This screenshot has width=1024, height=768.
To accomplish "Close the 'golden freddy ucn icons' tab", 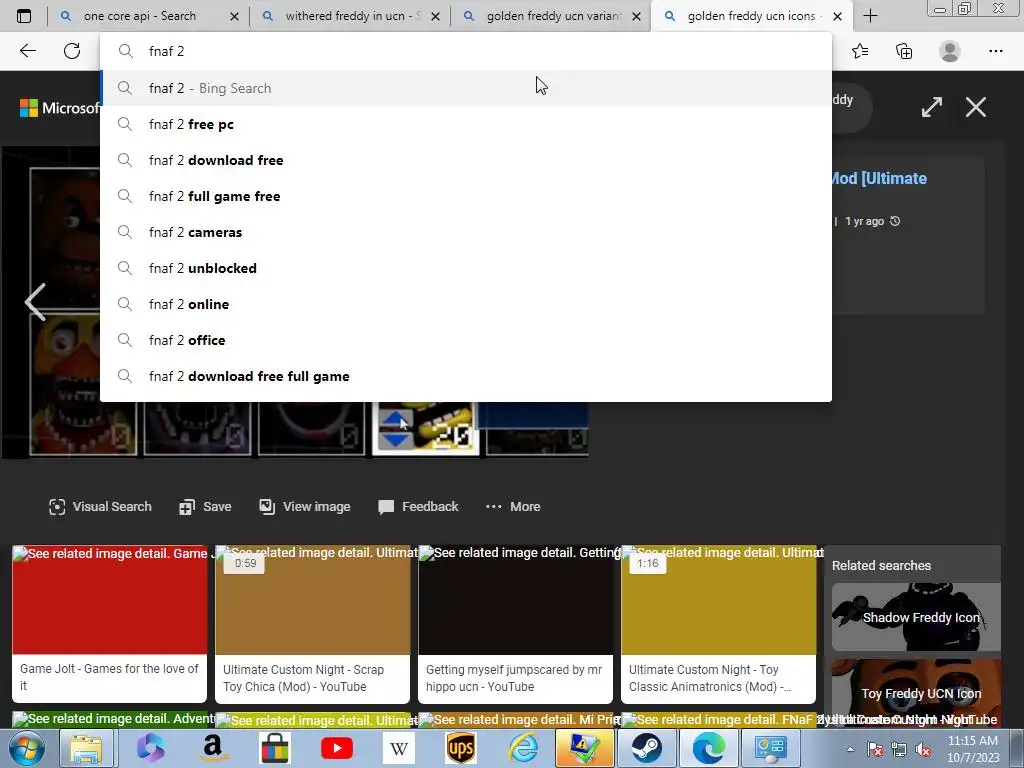I will tap(837, 16).
